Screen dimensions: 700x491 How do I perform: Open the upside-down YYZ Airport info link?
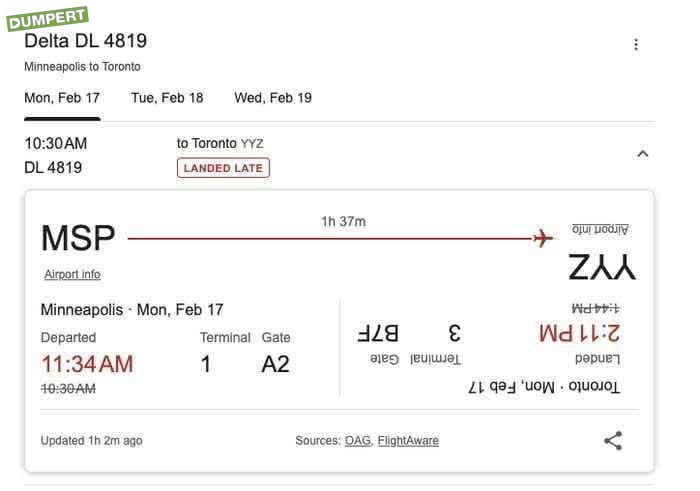(x=600, y=229)
